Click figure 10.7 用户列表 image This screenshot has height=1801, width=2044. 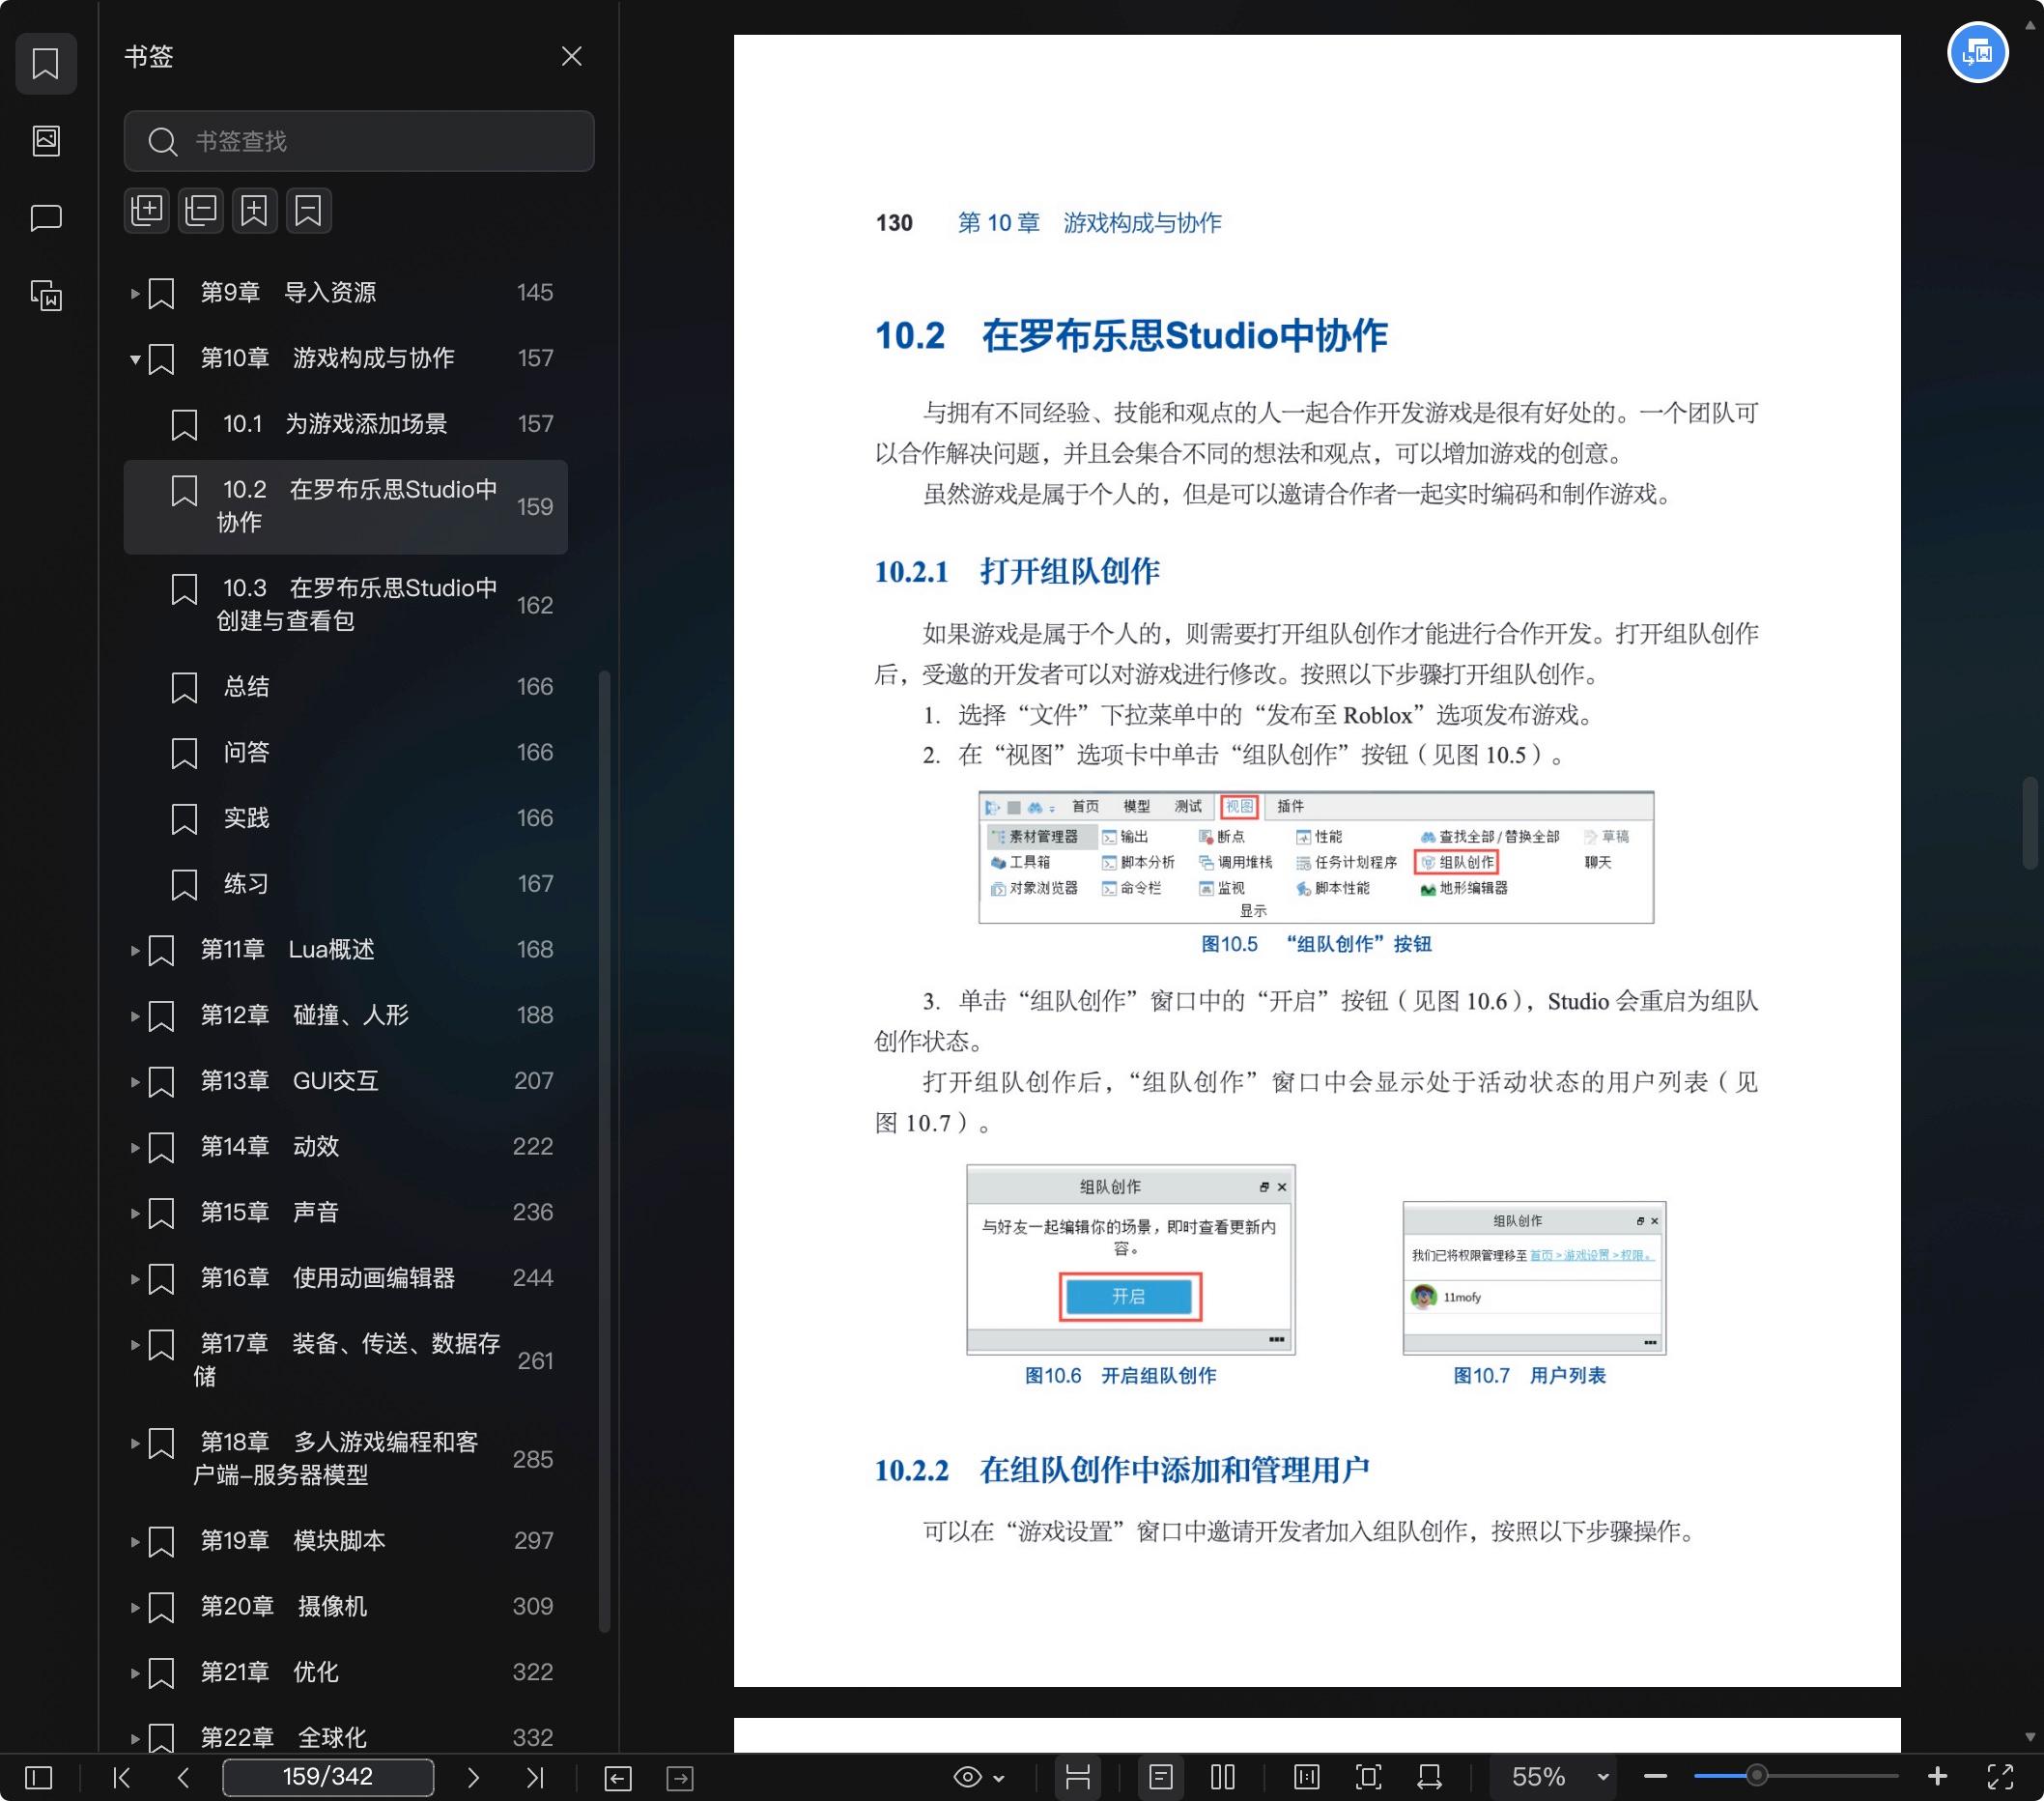[1533, 1279]
